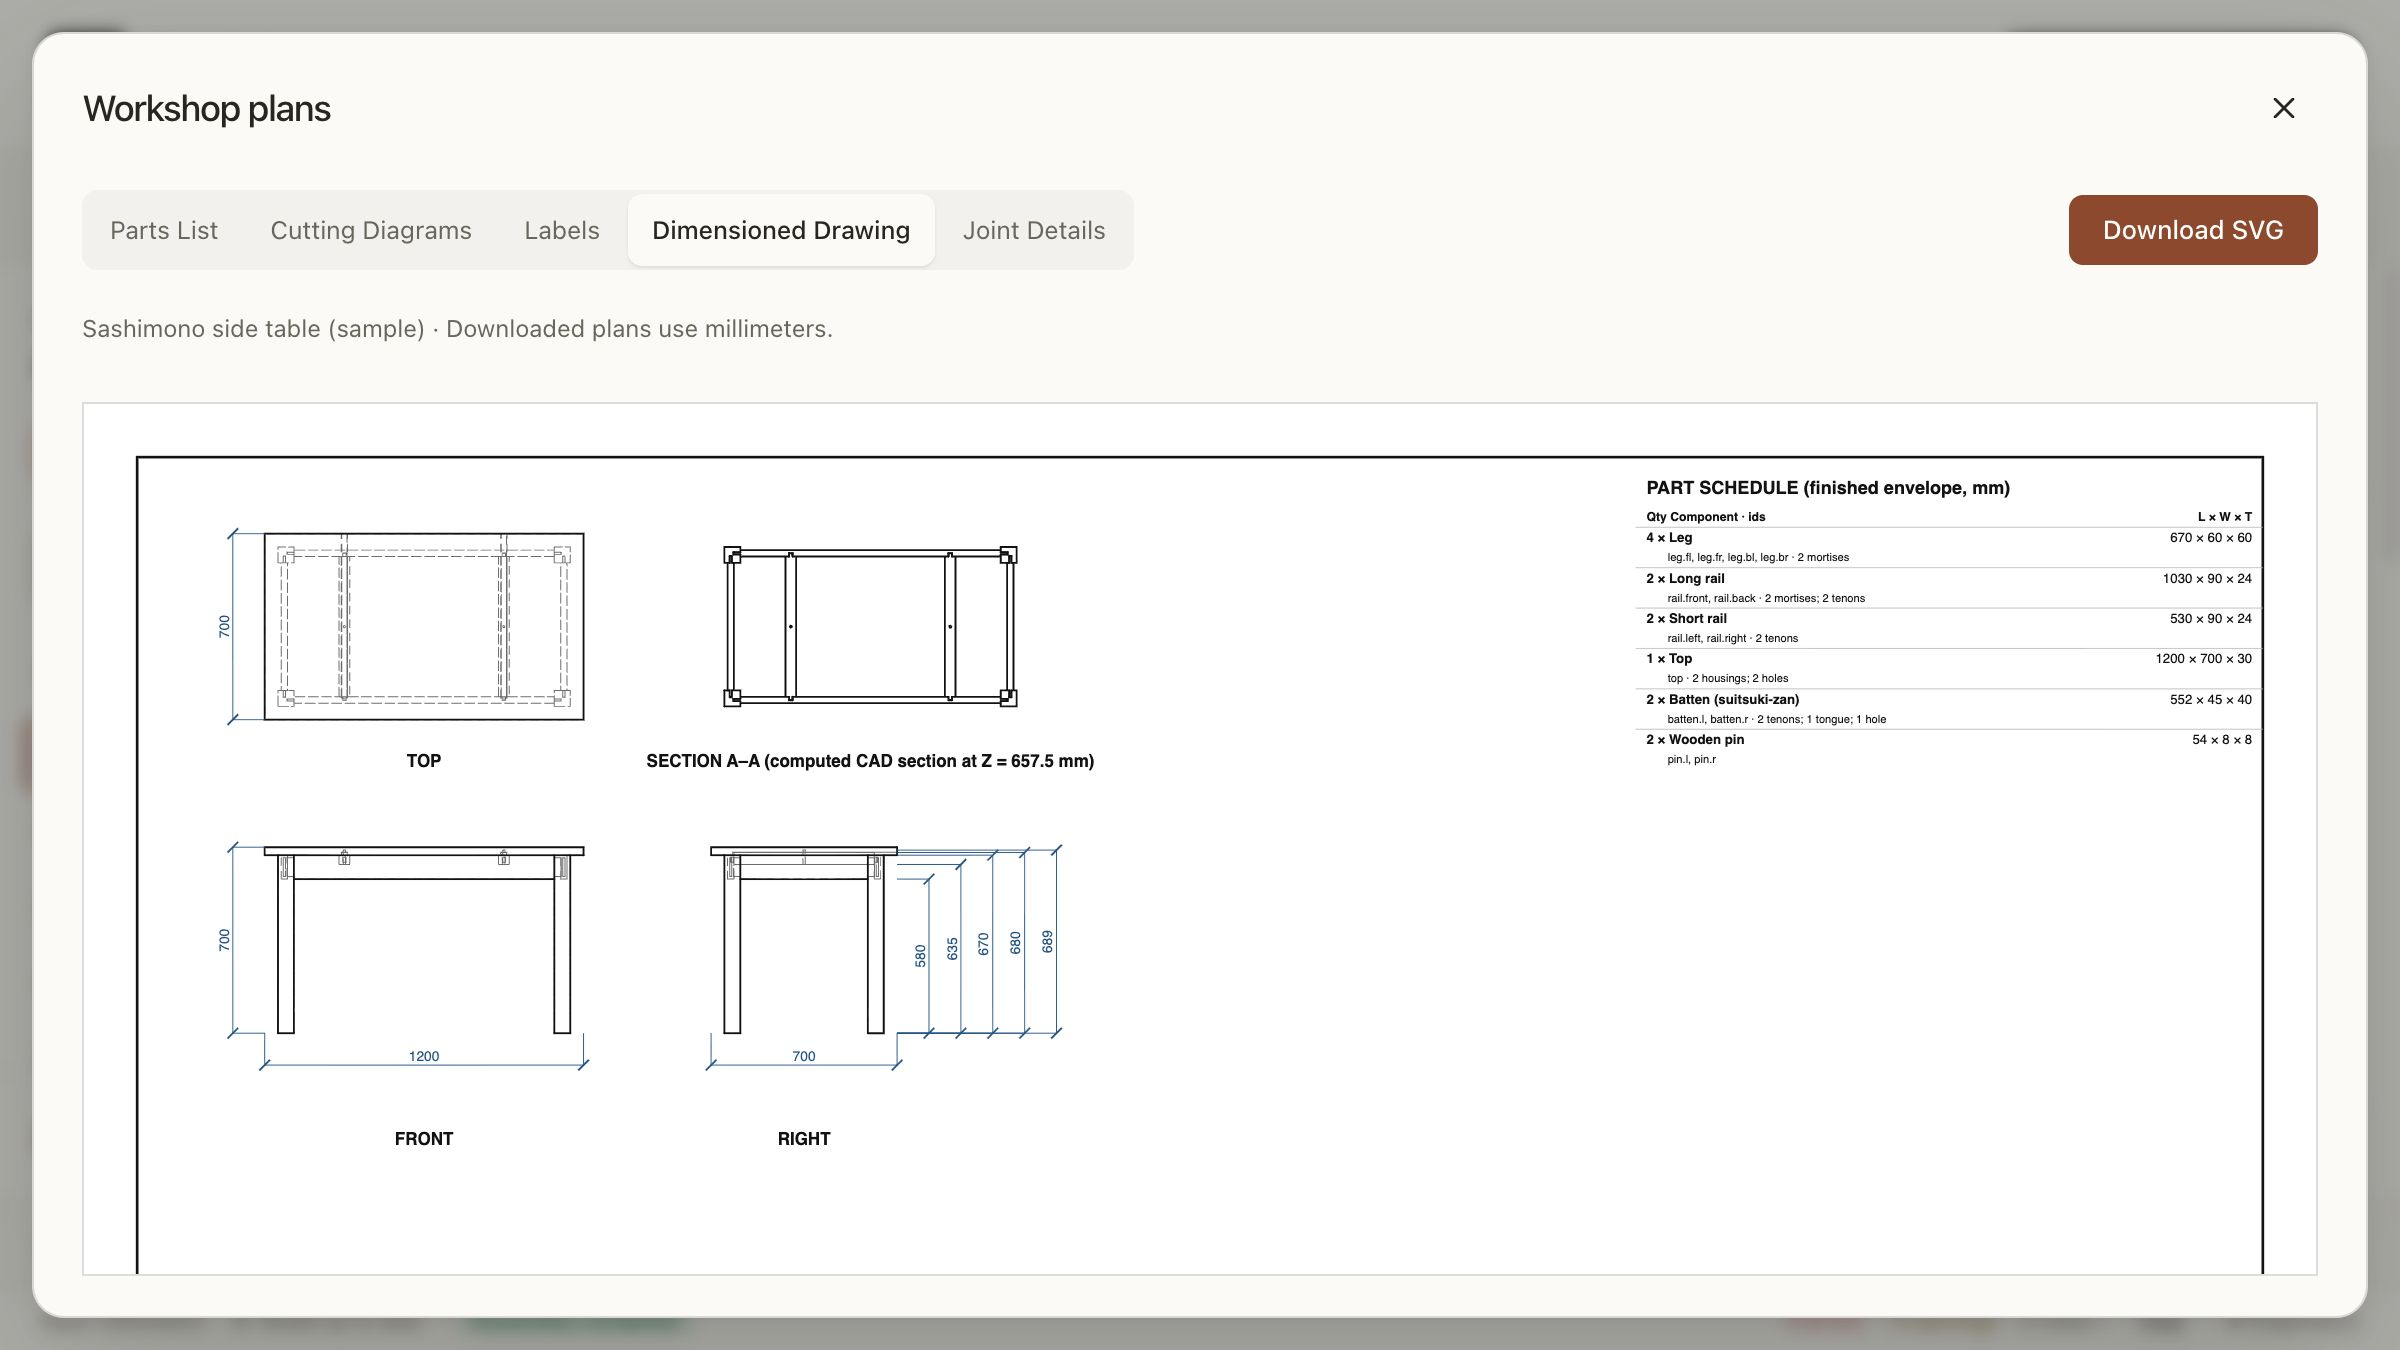Click the 689 height dimension on RIGHT view
The image size is (2400, 1350).
[x=1047, y=942]
